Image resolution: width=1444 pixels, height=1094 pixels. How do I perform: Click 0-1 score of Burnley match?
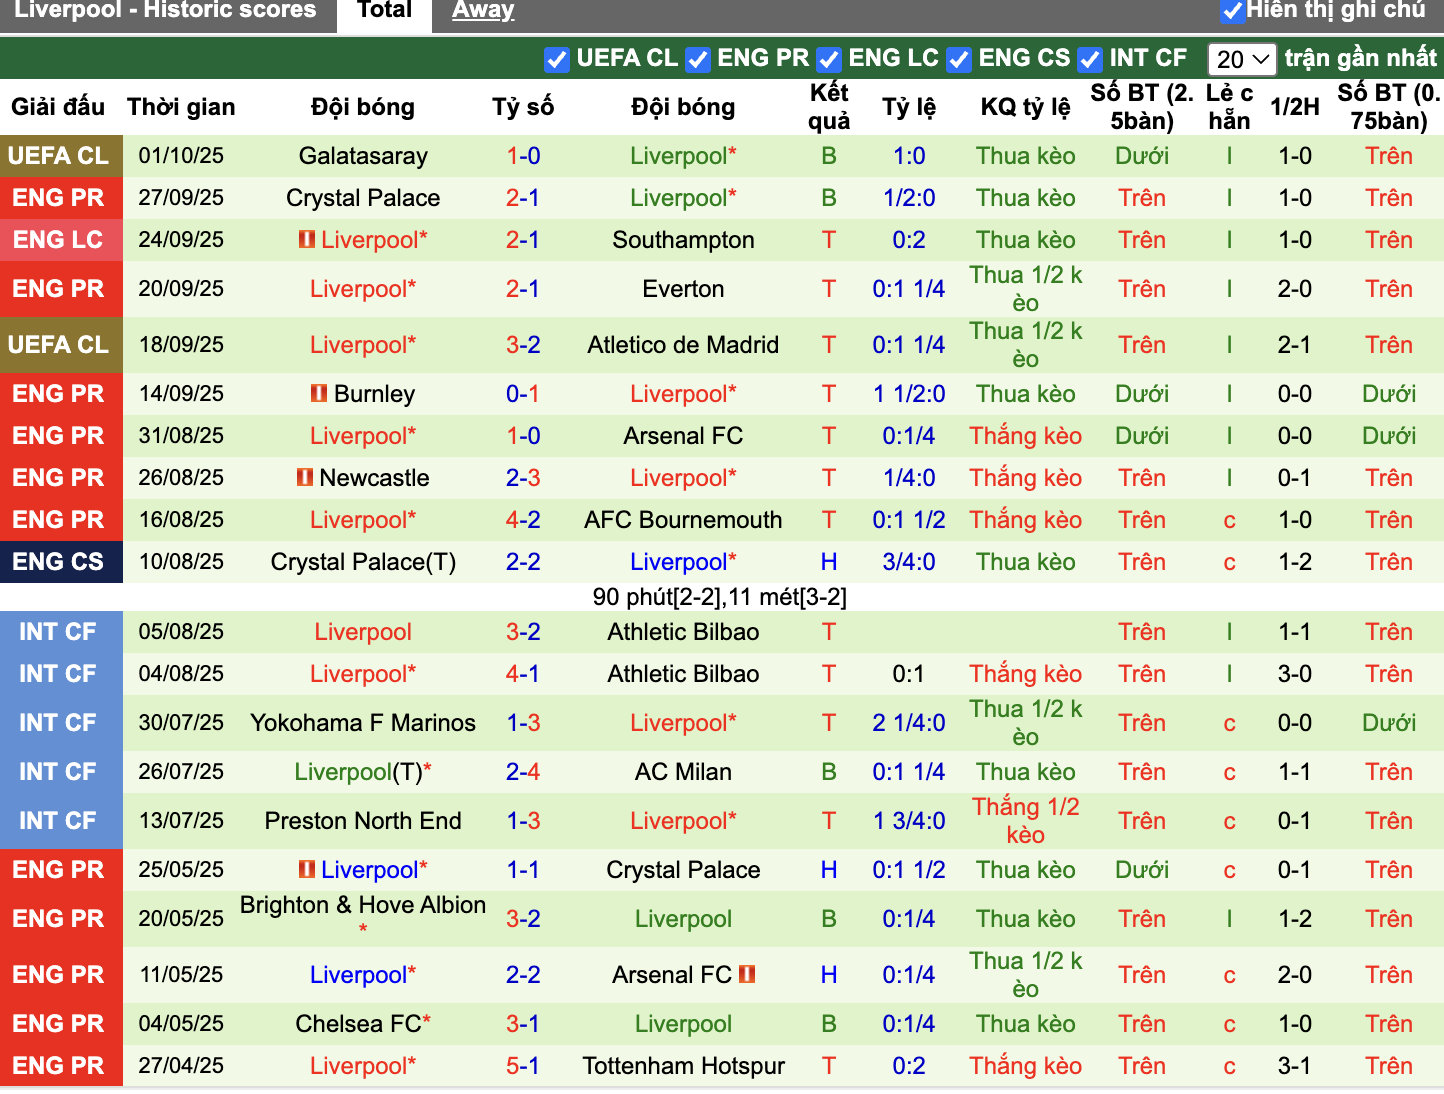[x=523, y=394]
